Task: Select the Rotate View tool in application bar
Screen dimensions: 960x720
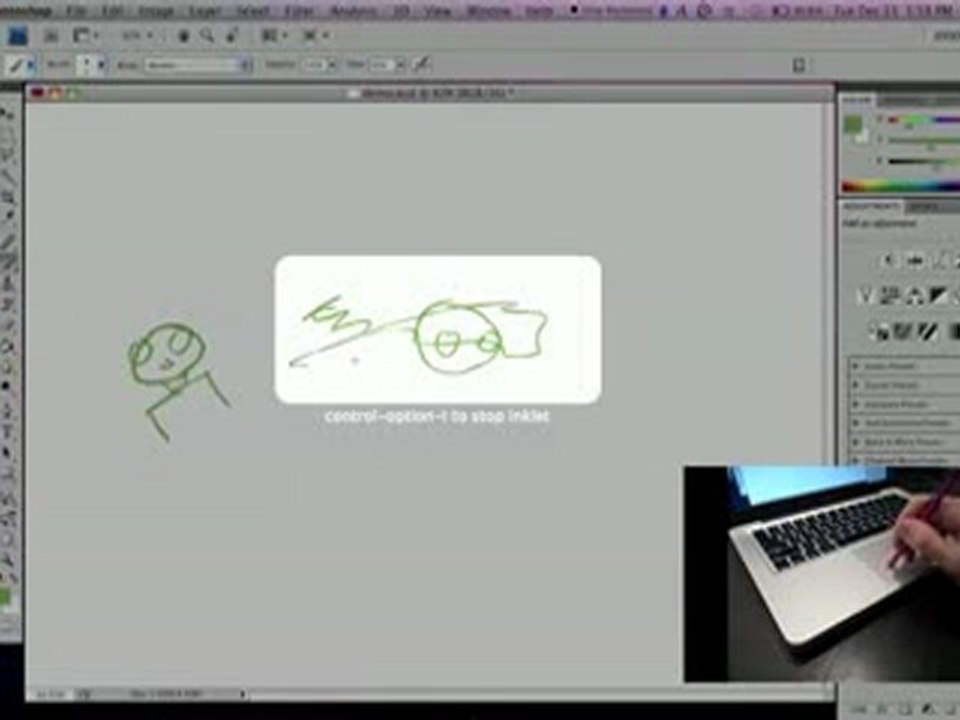Action: [x=232, y=36]
